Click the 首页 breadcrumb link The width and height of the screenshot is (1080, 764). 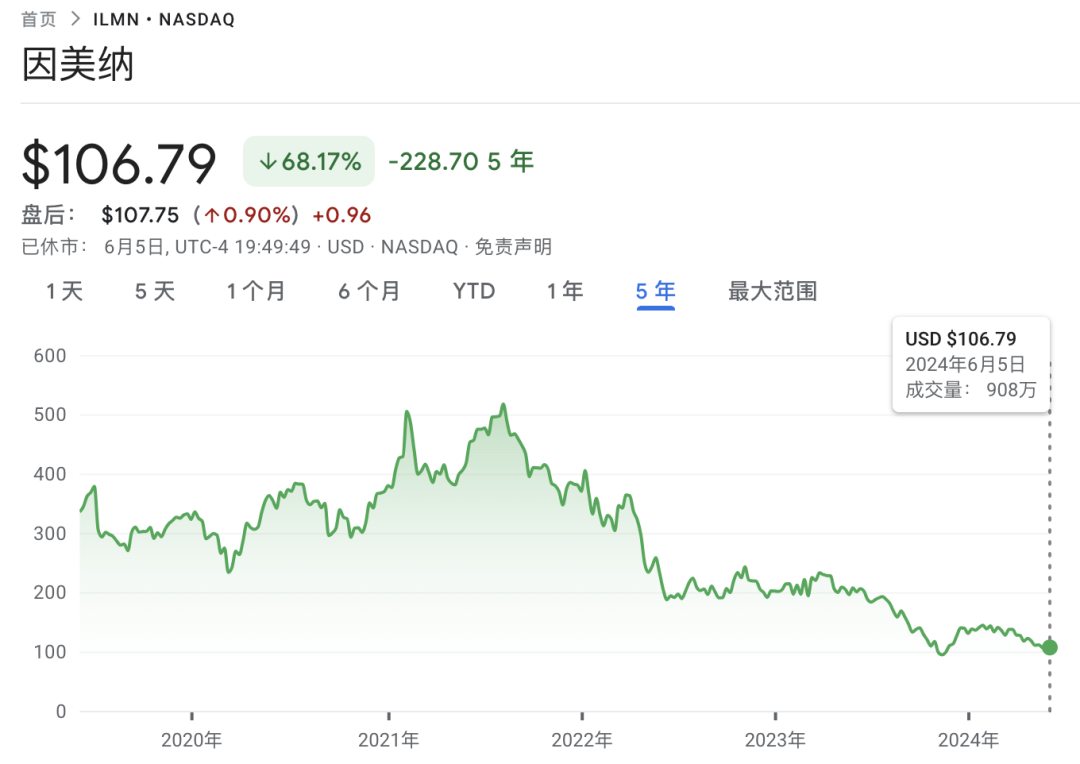coord(39,19)
